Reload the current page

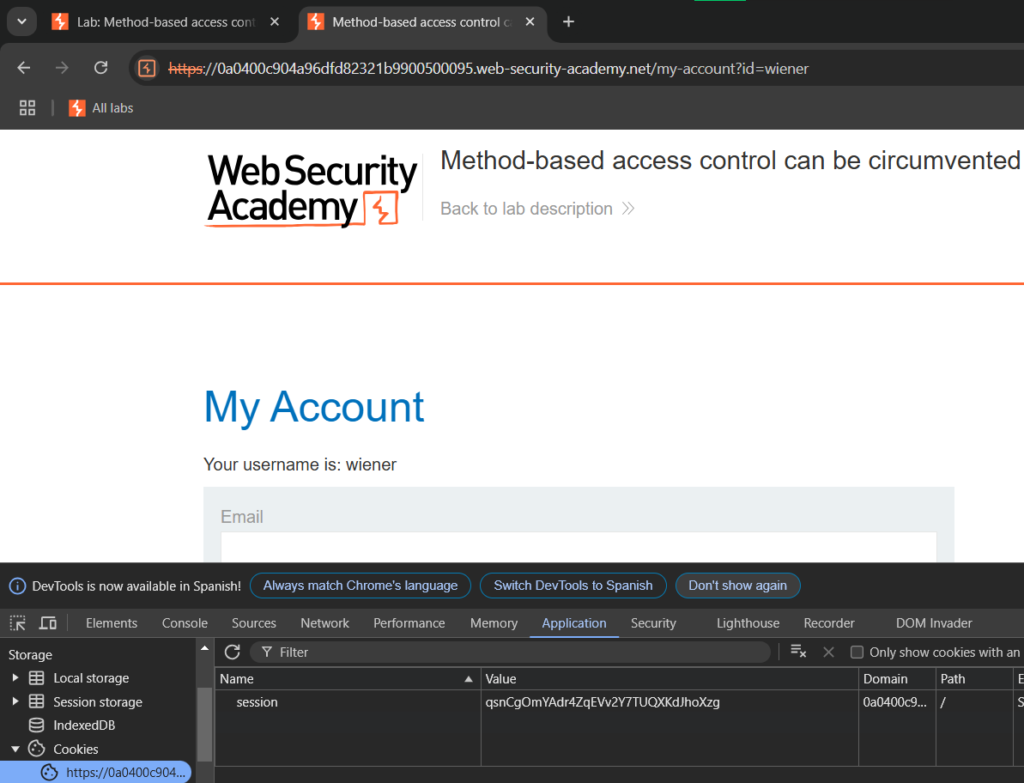(101, 68)
